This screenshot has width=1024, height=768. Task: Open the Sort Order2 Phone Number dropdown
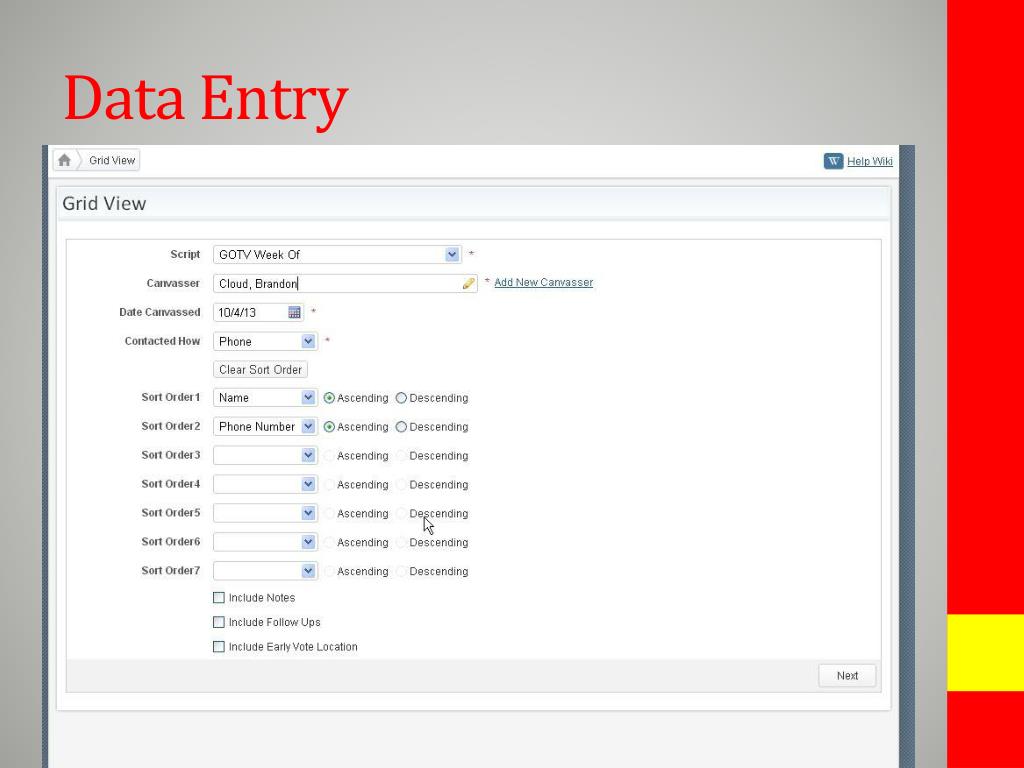pos(308,426)
